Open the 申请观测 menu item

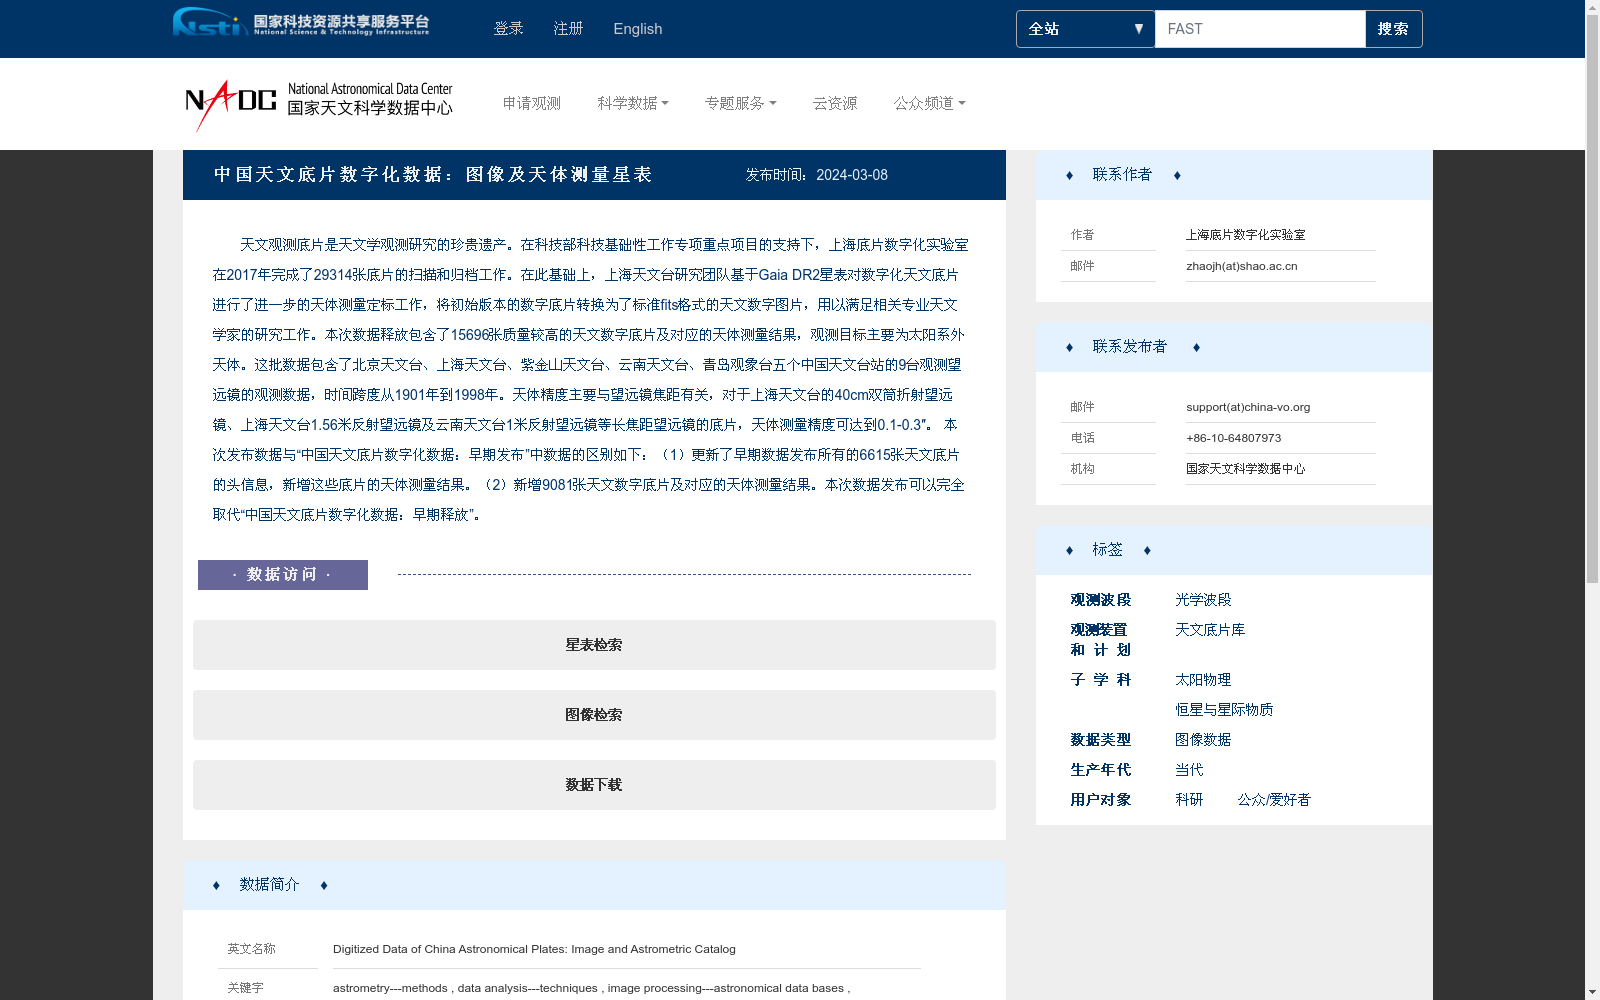[x=532, y=103]
